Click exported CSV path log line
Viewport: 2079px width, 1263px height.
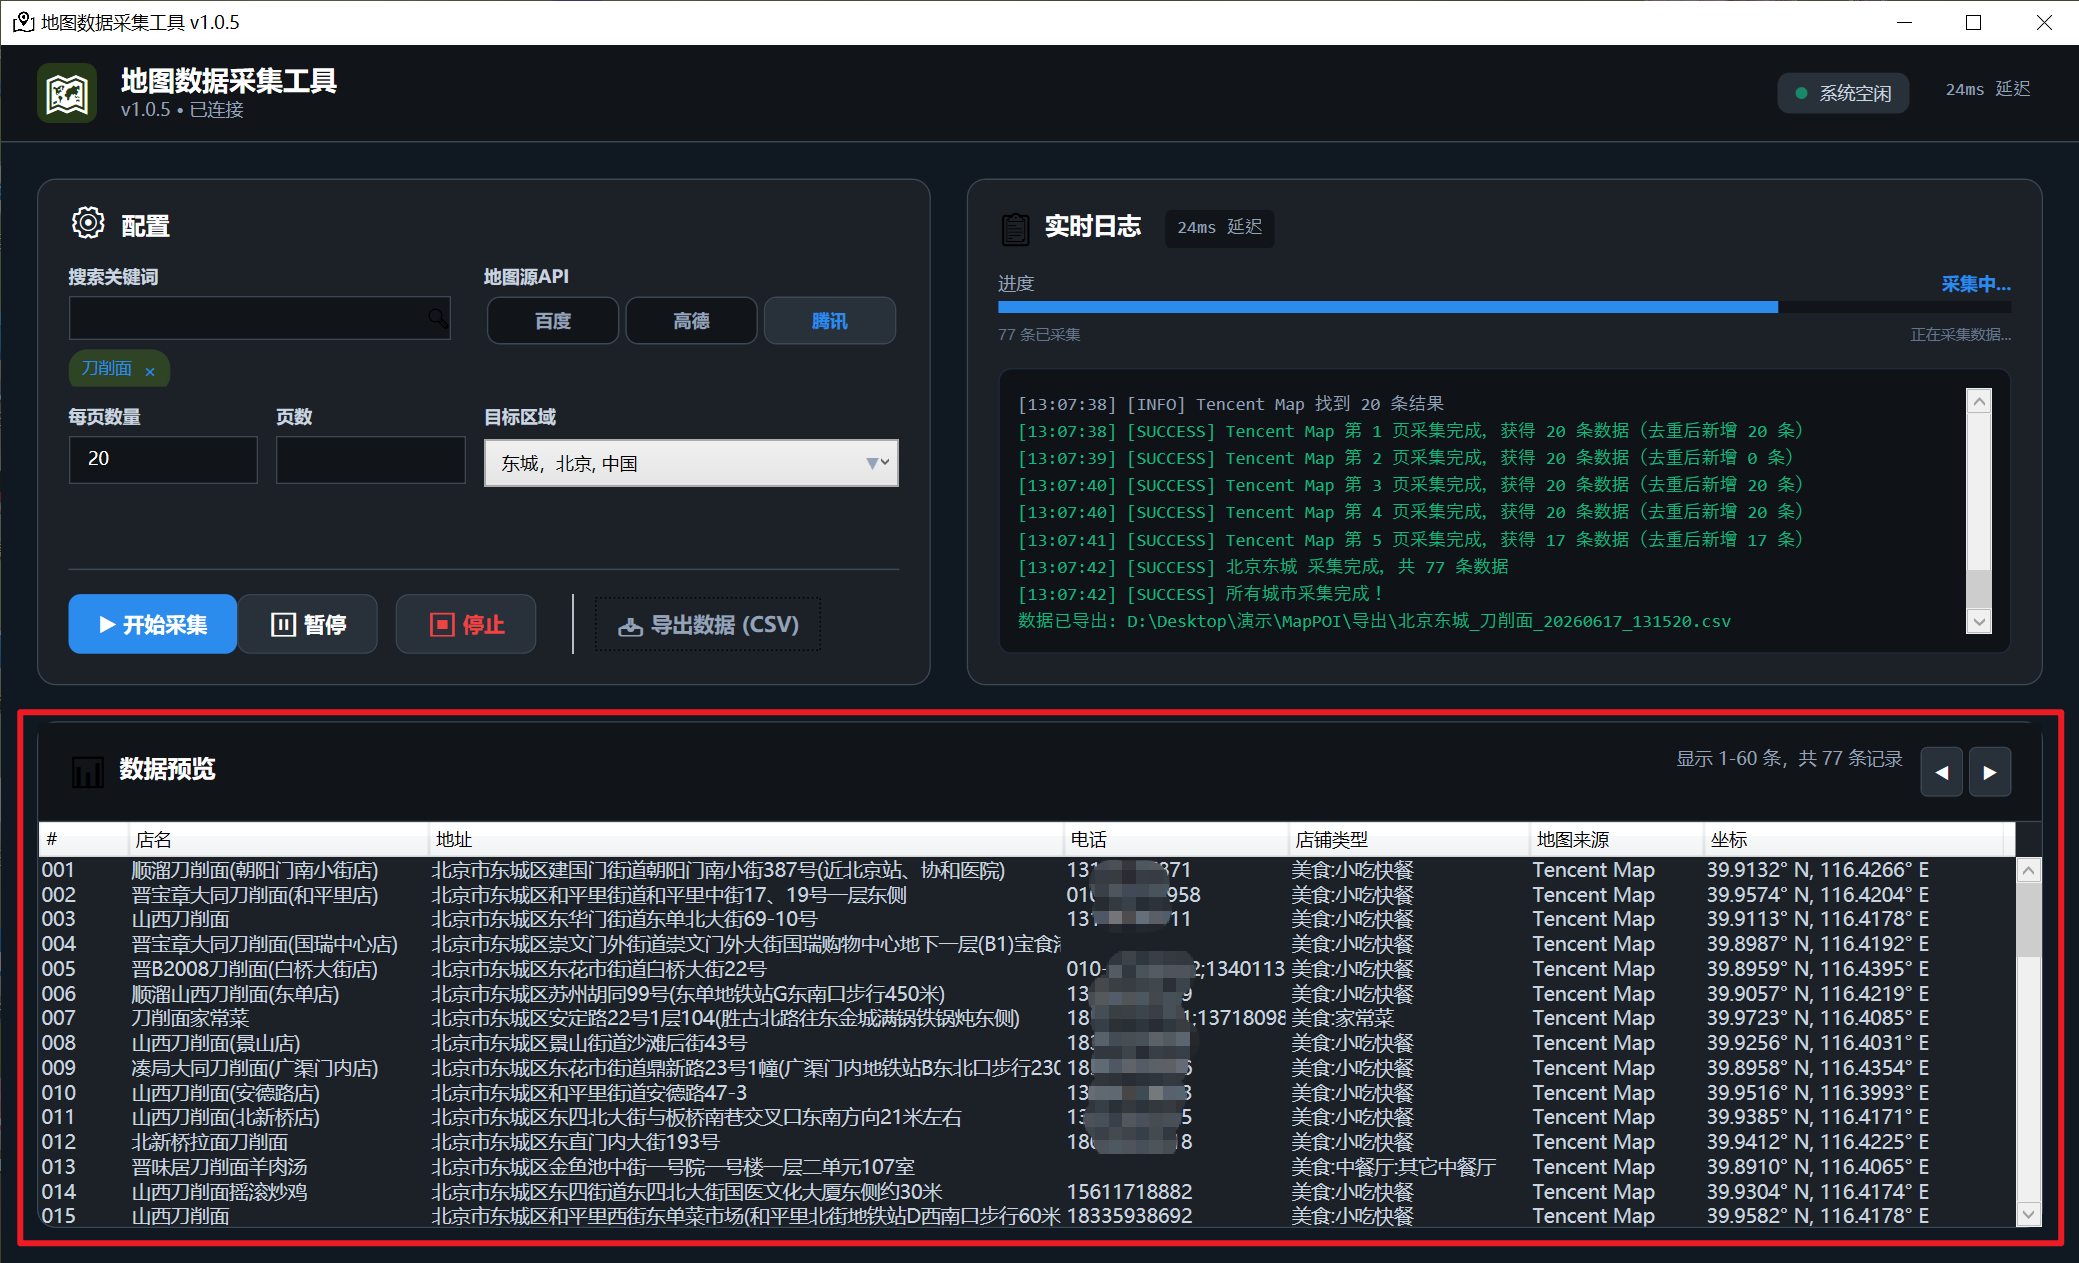coord(1374,621)
